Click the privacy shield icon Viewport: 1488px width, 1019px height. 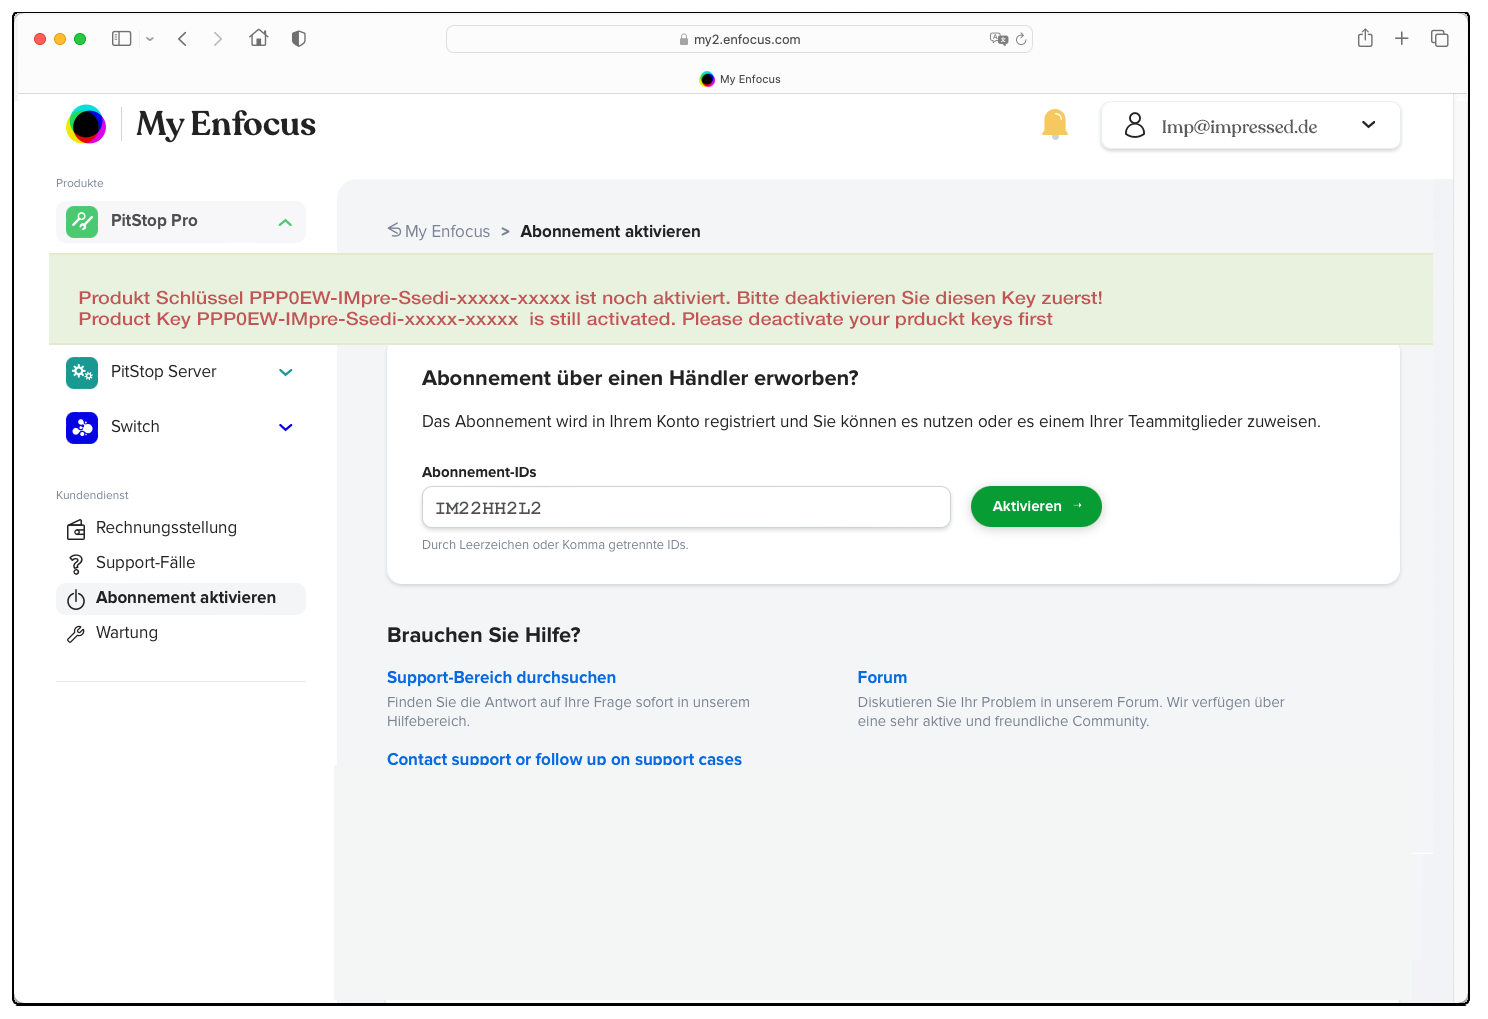click(298, 39)
